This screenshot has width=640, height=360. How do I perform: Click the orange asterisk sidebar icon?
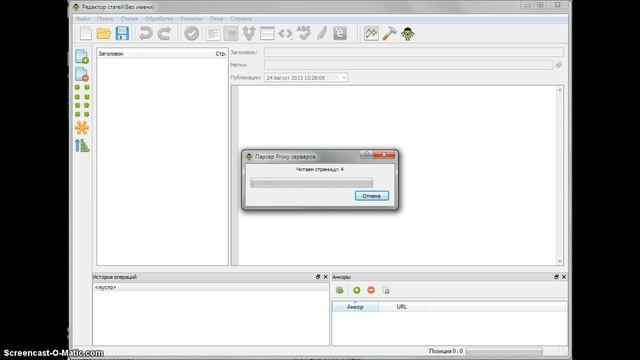[82, 128]
